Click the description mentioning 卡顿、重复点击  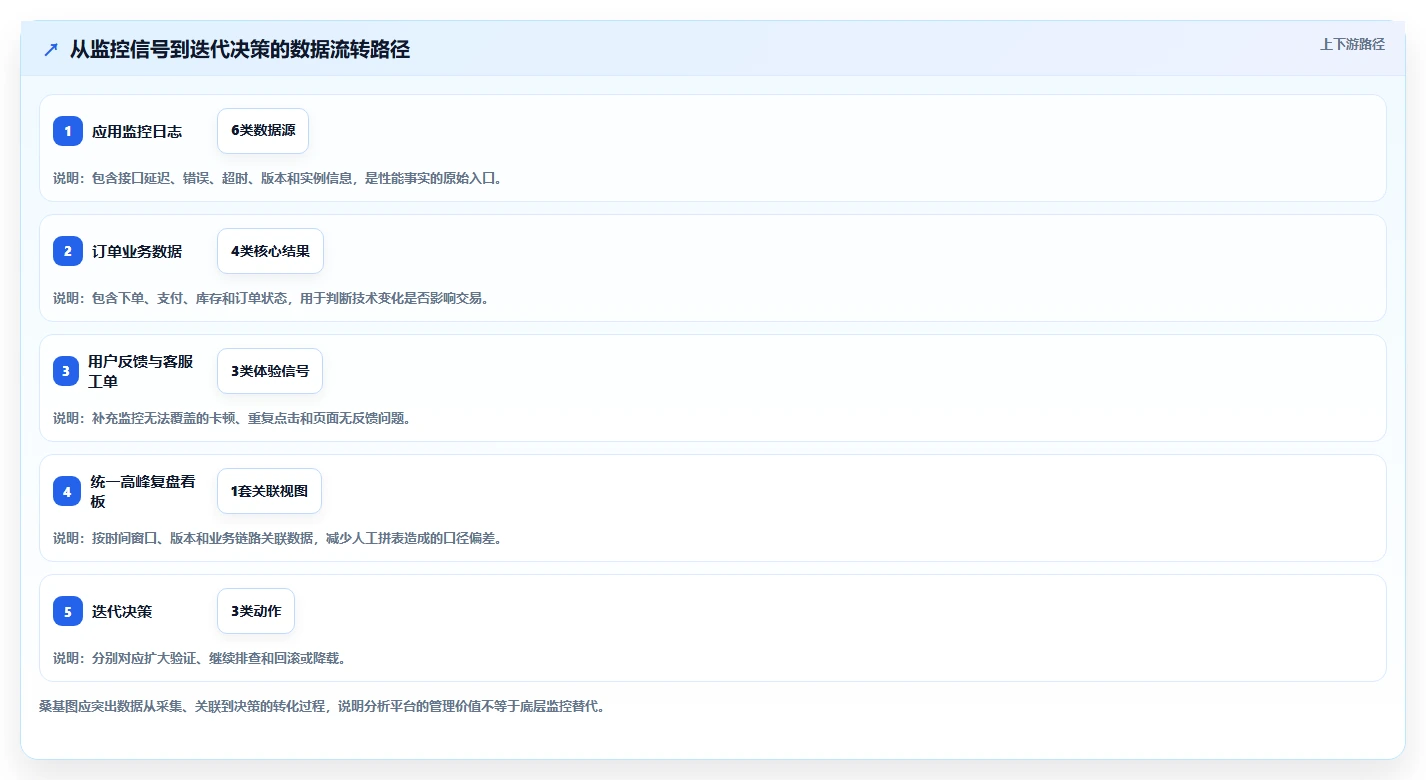pos(232,418)
